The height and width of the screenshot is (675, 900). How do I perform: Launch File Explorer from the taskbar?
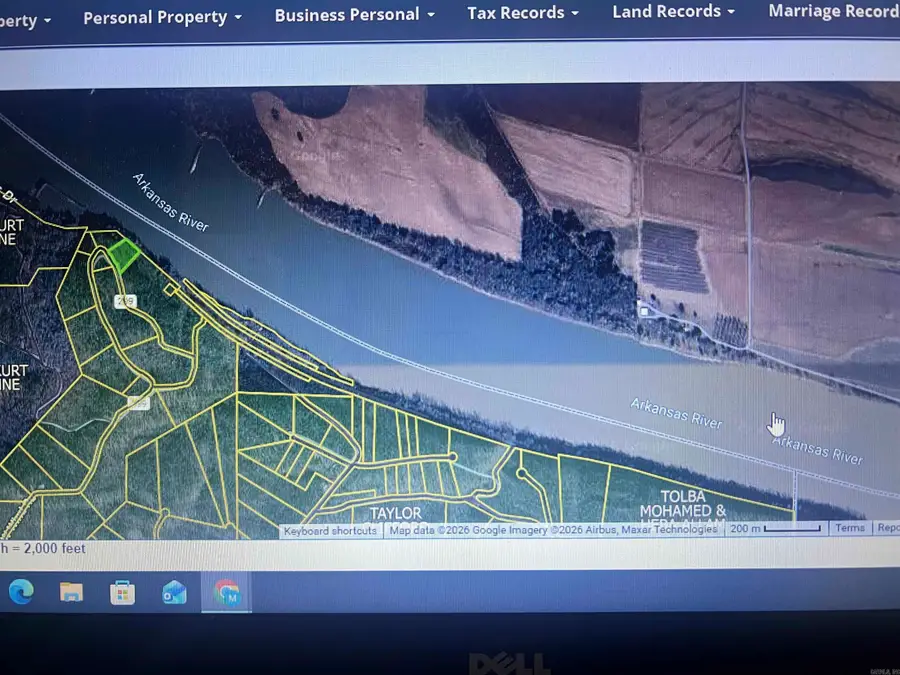point(71,592)
